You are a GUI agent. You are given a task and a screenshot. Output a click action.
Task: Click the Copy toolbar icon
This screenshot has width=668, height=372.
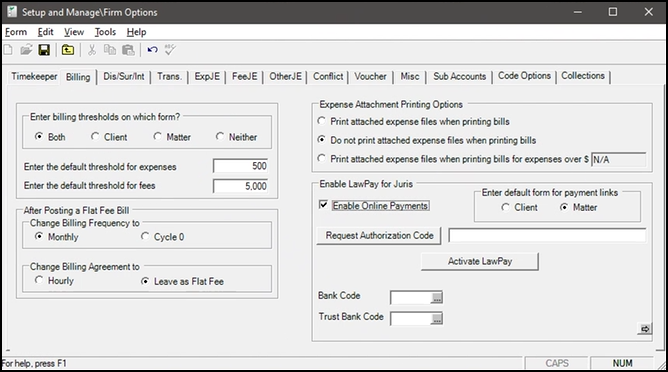click(x=110, y=50)
